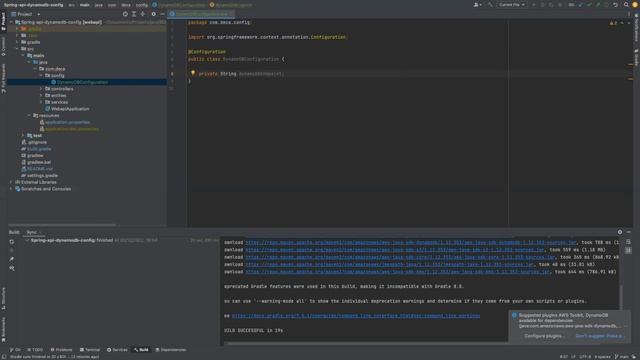Image resolution: width=640 pixels, height=360 pixels.
Task: Click the Project panel horizontal scrollbar
Action: (62, 225)
